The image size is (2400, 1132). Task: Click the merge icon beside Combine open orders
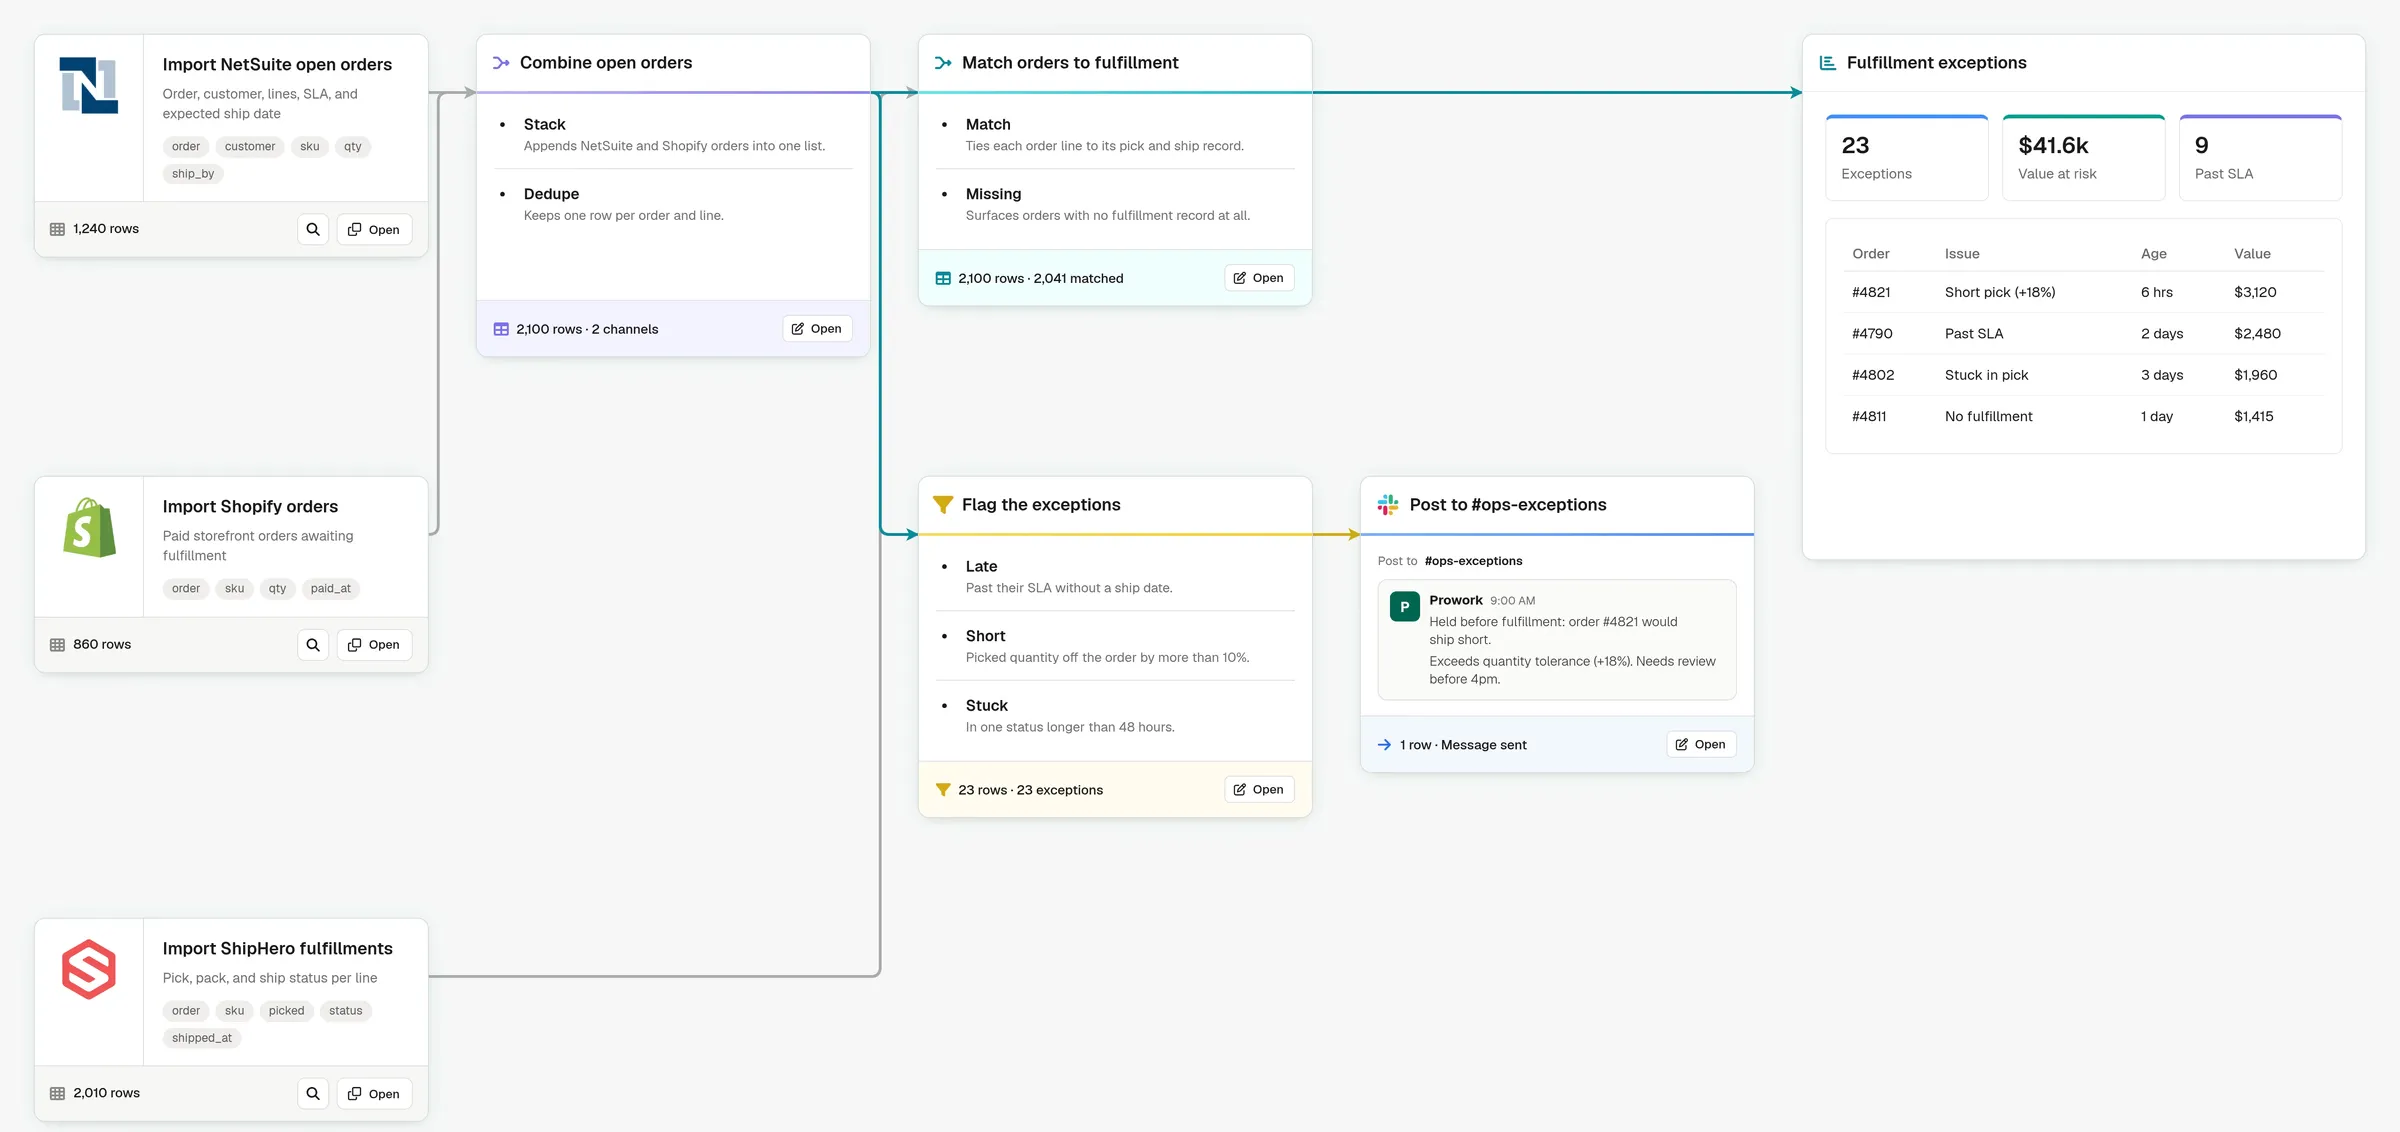[x=501, y=63]
